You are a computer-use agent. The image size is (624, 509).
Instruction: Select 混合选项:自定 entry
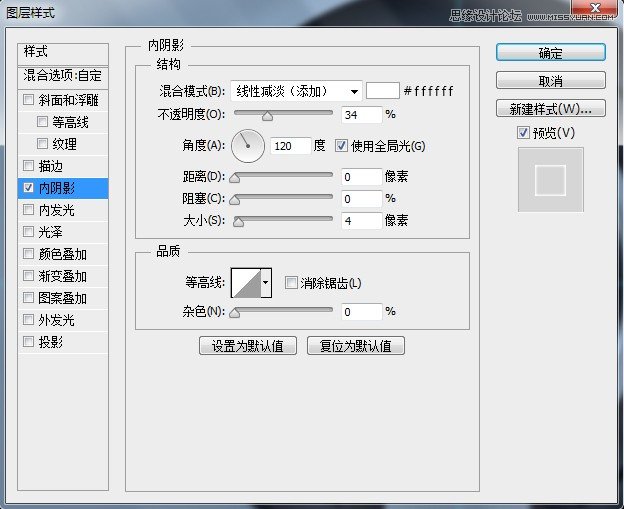pyautogui.click(x=63, y=76)
